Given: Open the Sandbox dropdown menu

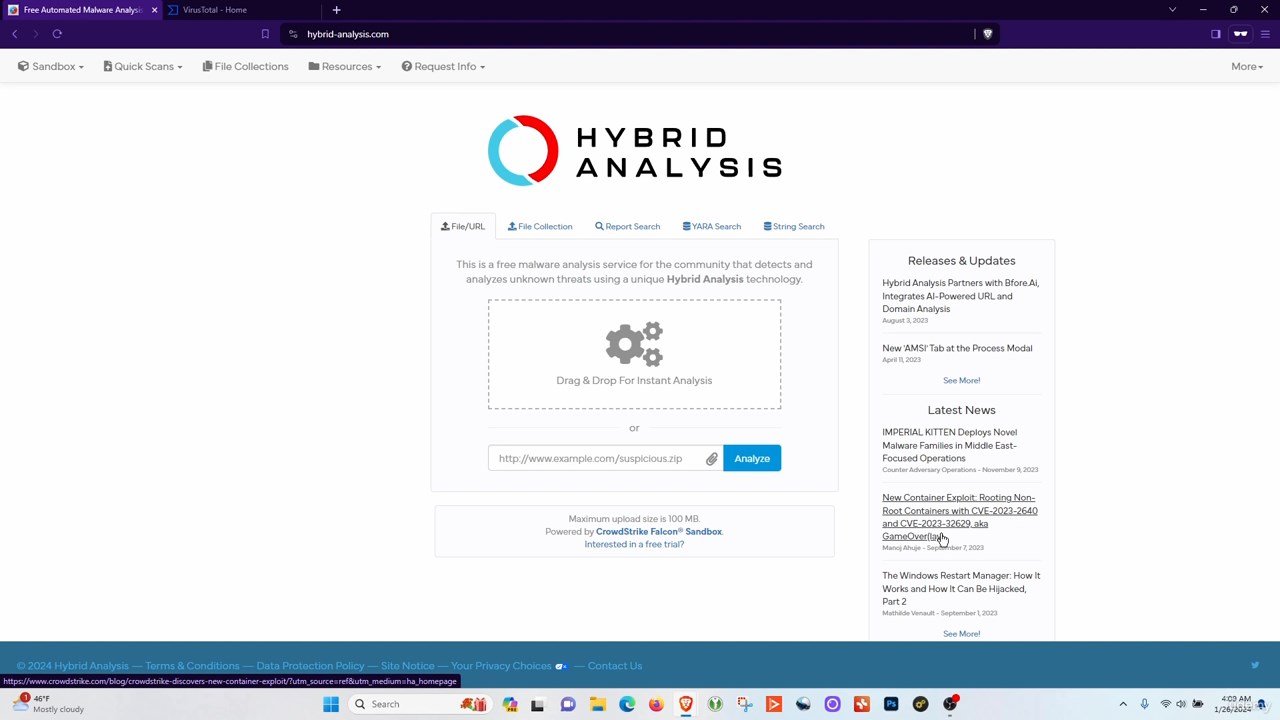Looking at the screenshot, I should pos(51,66).
